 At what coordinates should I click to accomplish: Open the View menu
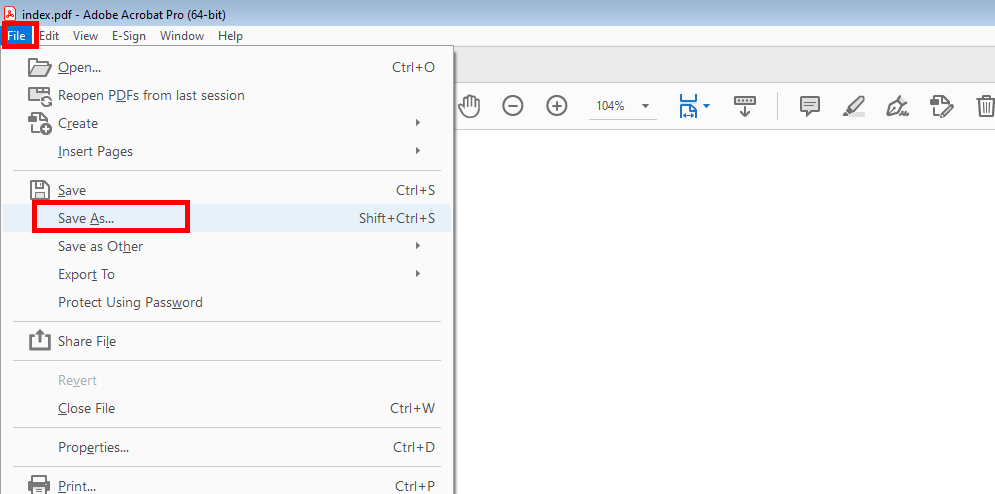85,36
